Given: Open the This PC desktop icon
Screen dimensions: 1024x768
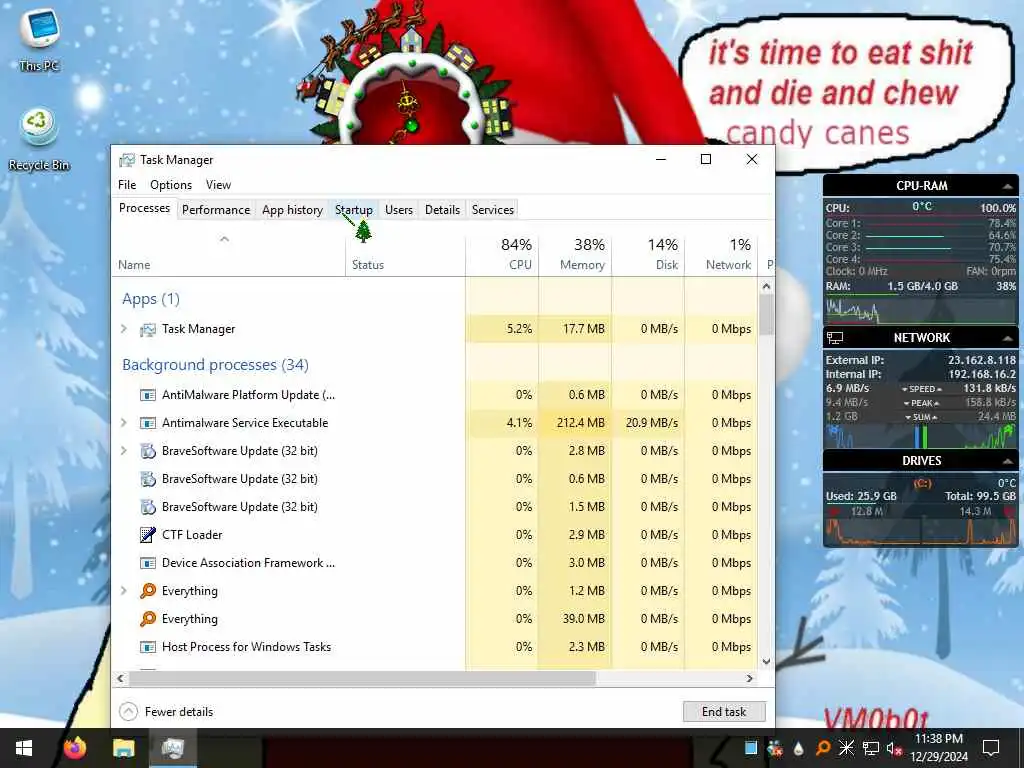Looking at the screenshot, I should pyautogui.click(x=39, y=38).
